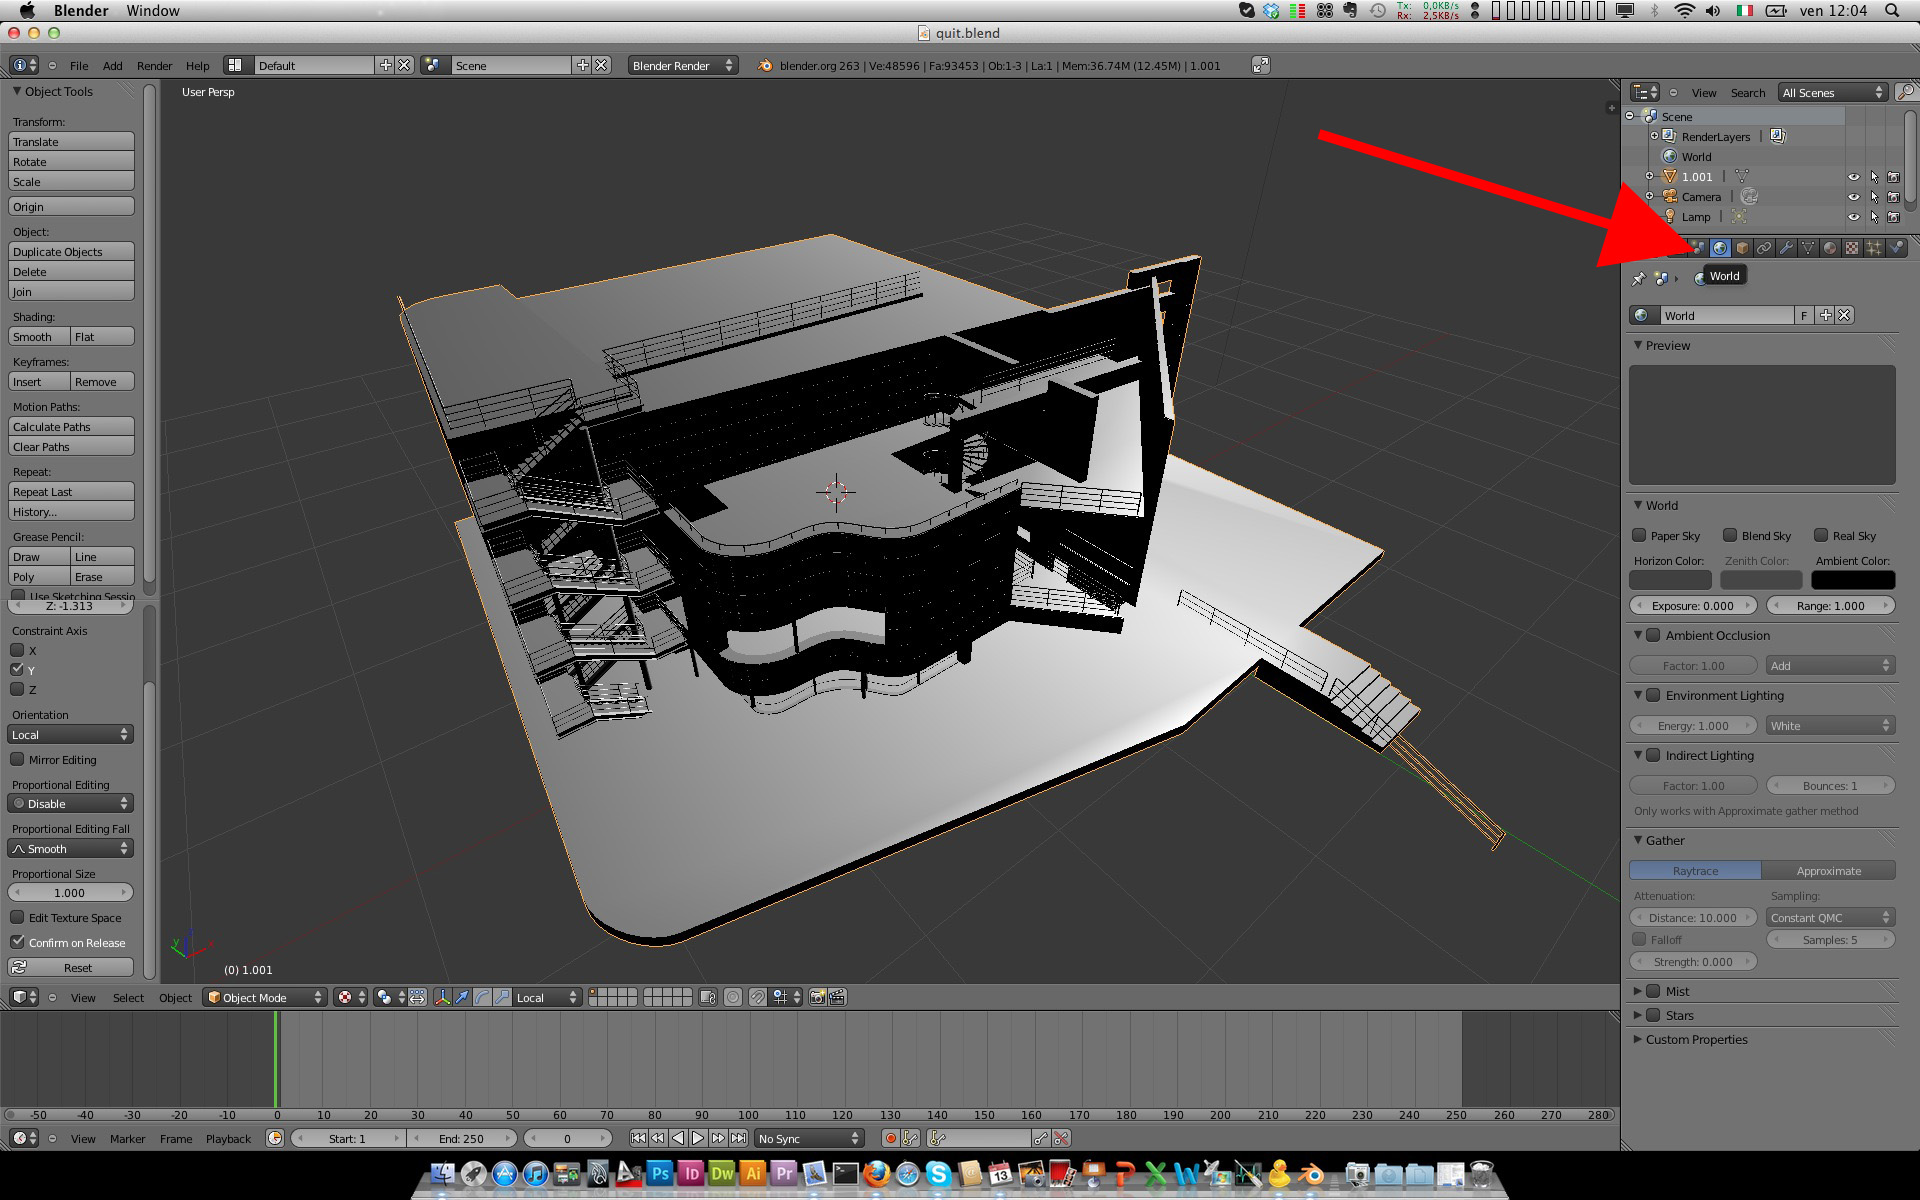Expand the Custom Properties panel
Viewport: 1920px width, 1200px height.
(x=1638, y=1039)
